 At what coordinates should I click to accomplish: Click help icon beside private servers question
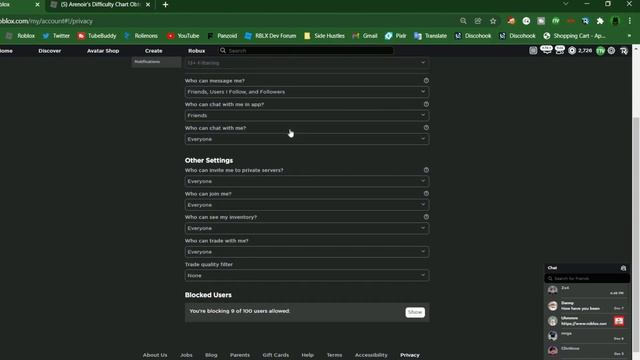point(426,170)
